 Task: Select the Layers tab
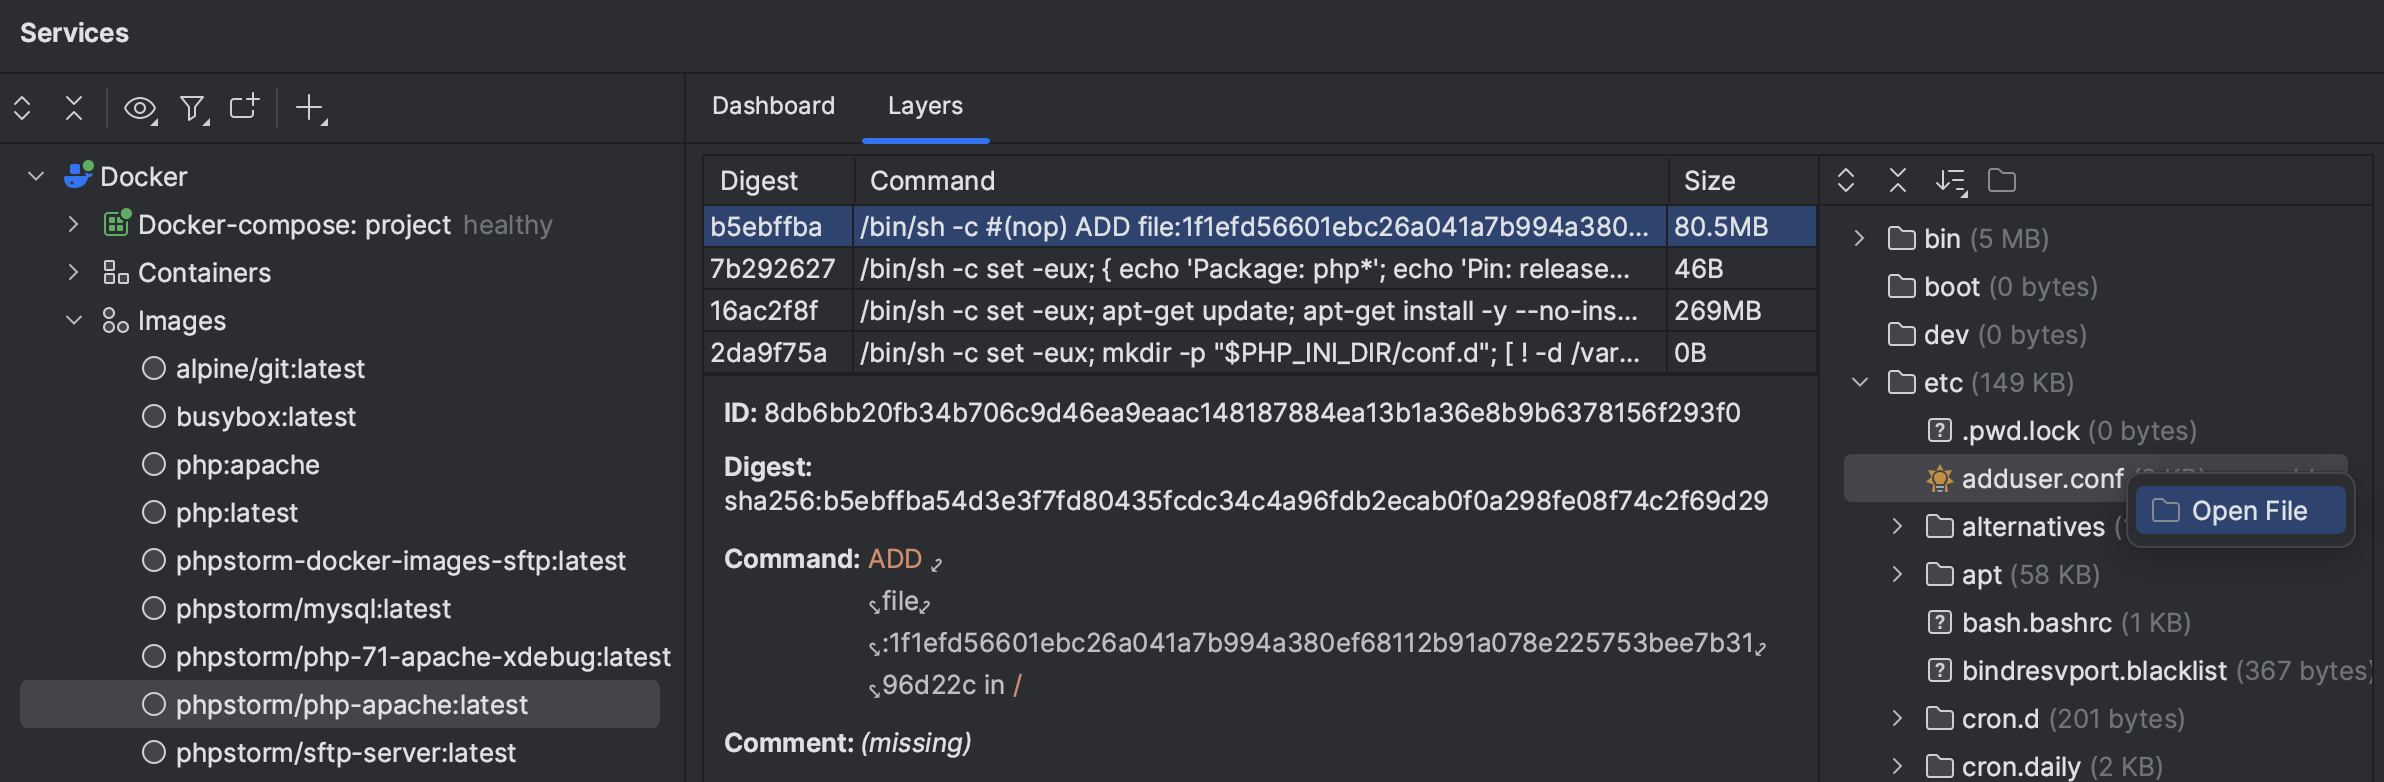click(x=925, y=106)
